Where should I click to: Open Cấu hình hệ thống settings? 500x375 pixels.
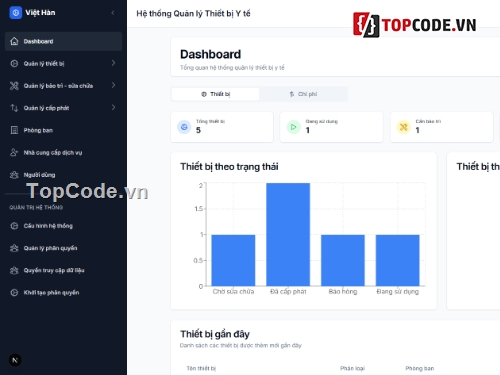63,226
